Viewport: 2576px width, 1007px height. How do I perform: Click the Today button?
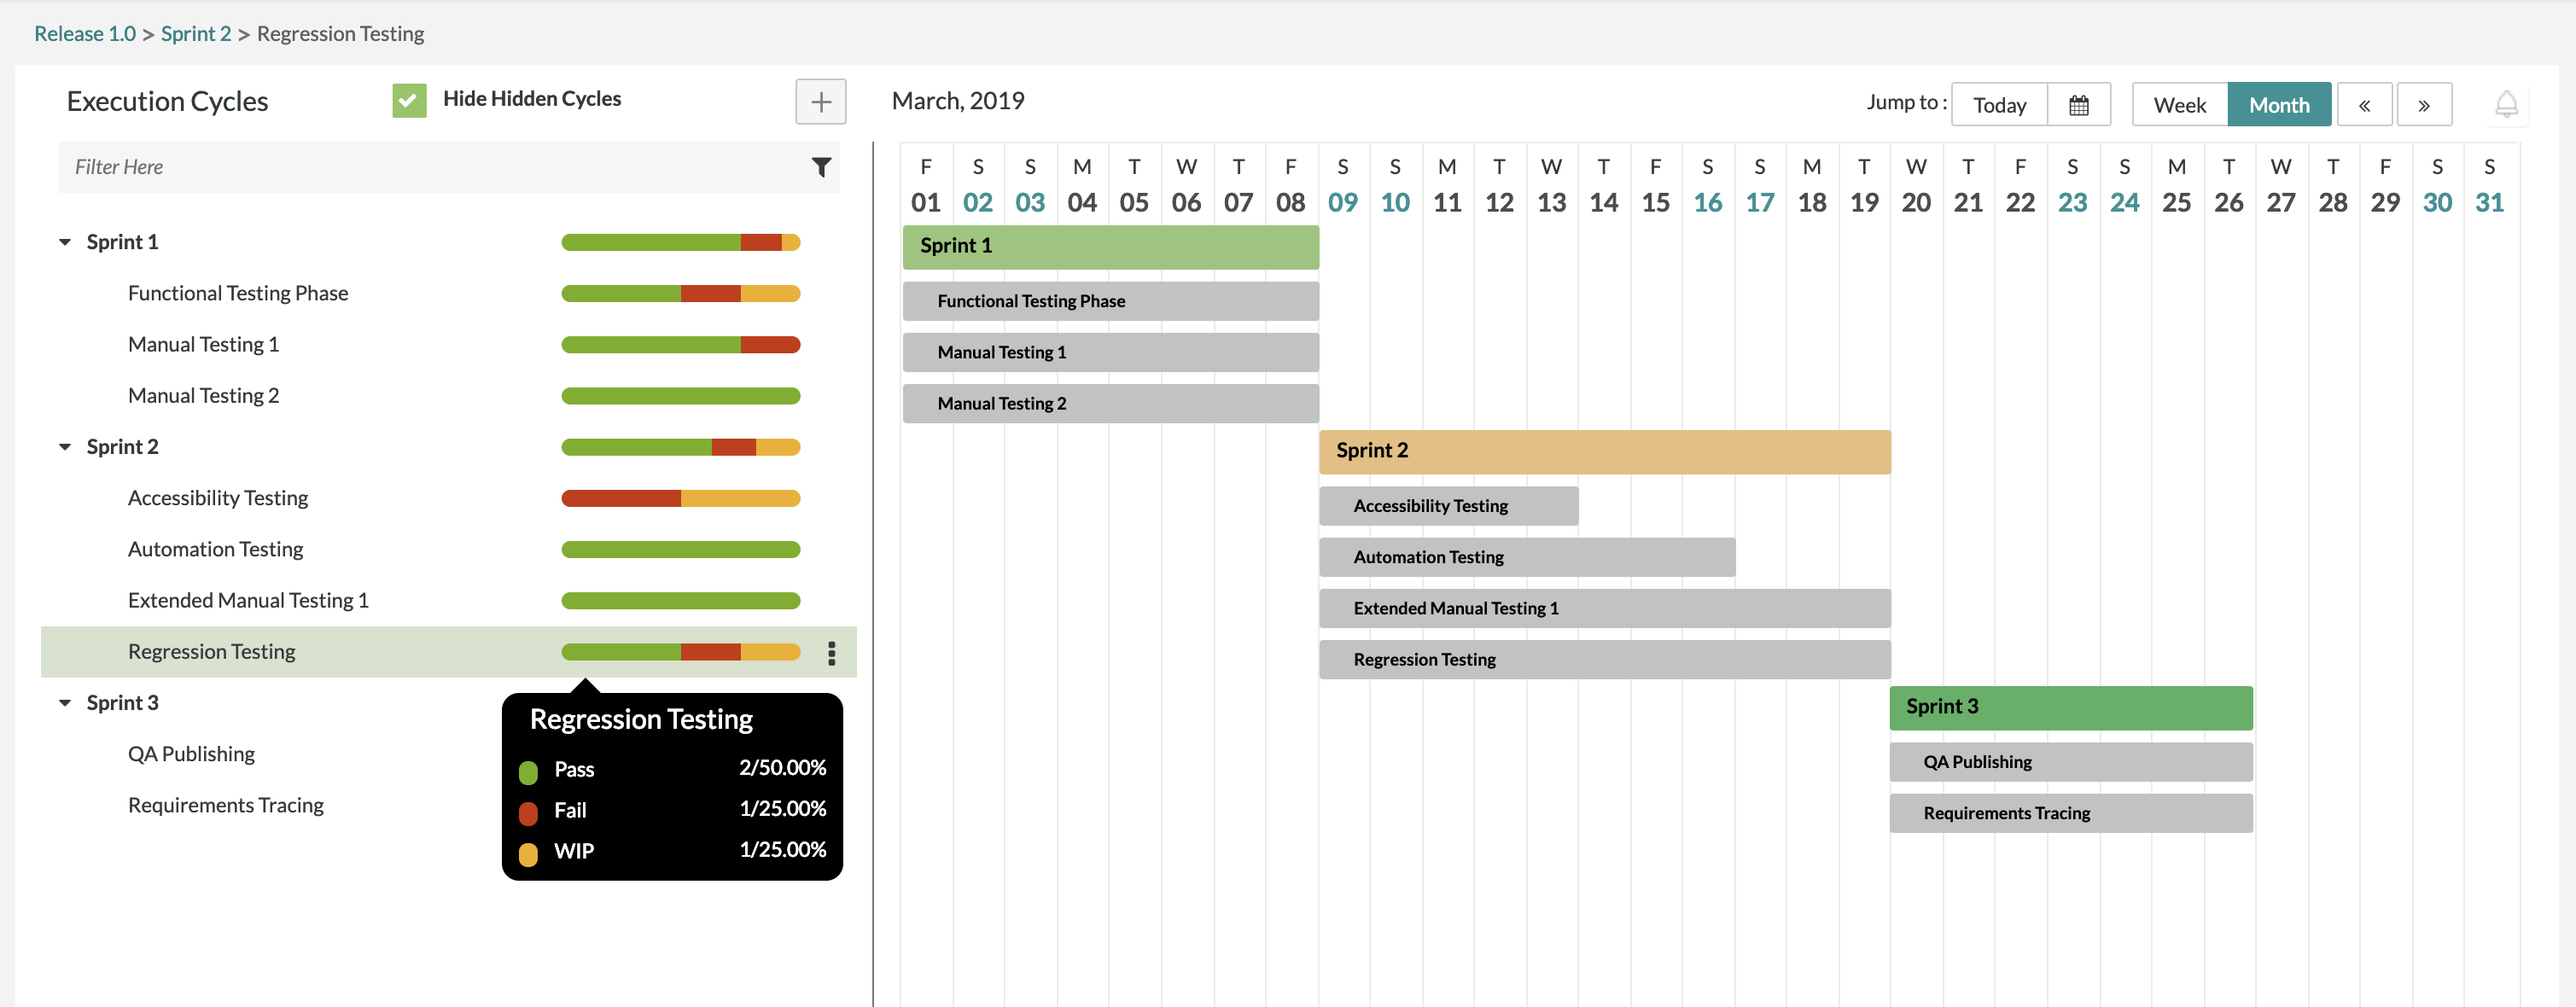[x=1999, y=105]
